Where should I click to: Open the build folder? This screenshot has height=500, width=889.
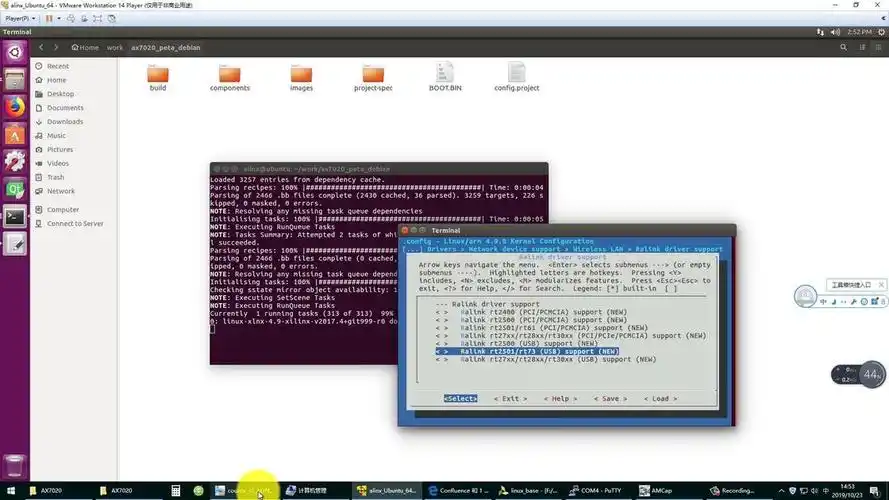[x=158, y=78]
